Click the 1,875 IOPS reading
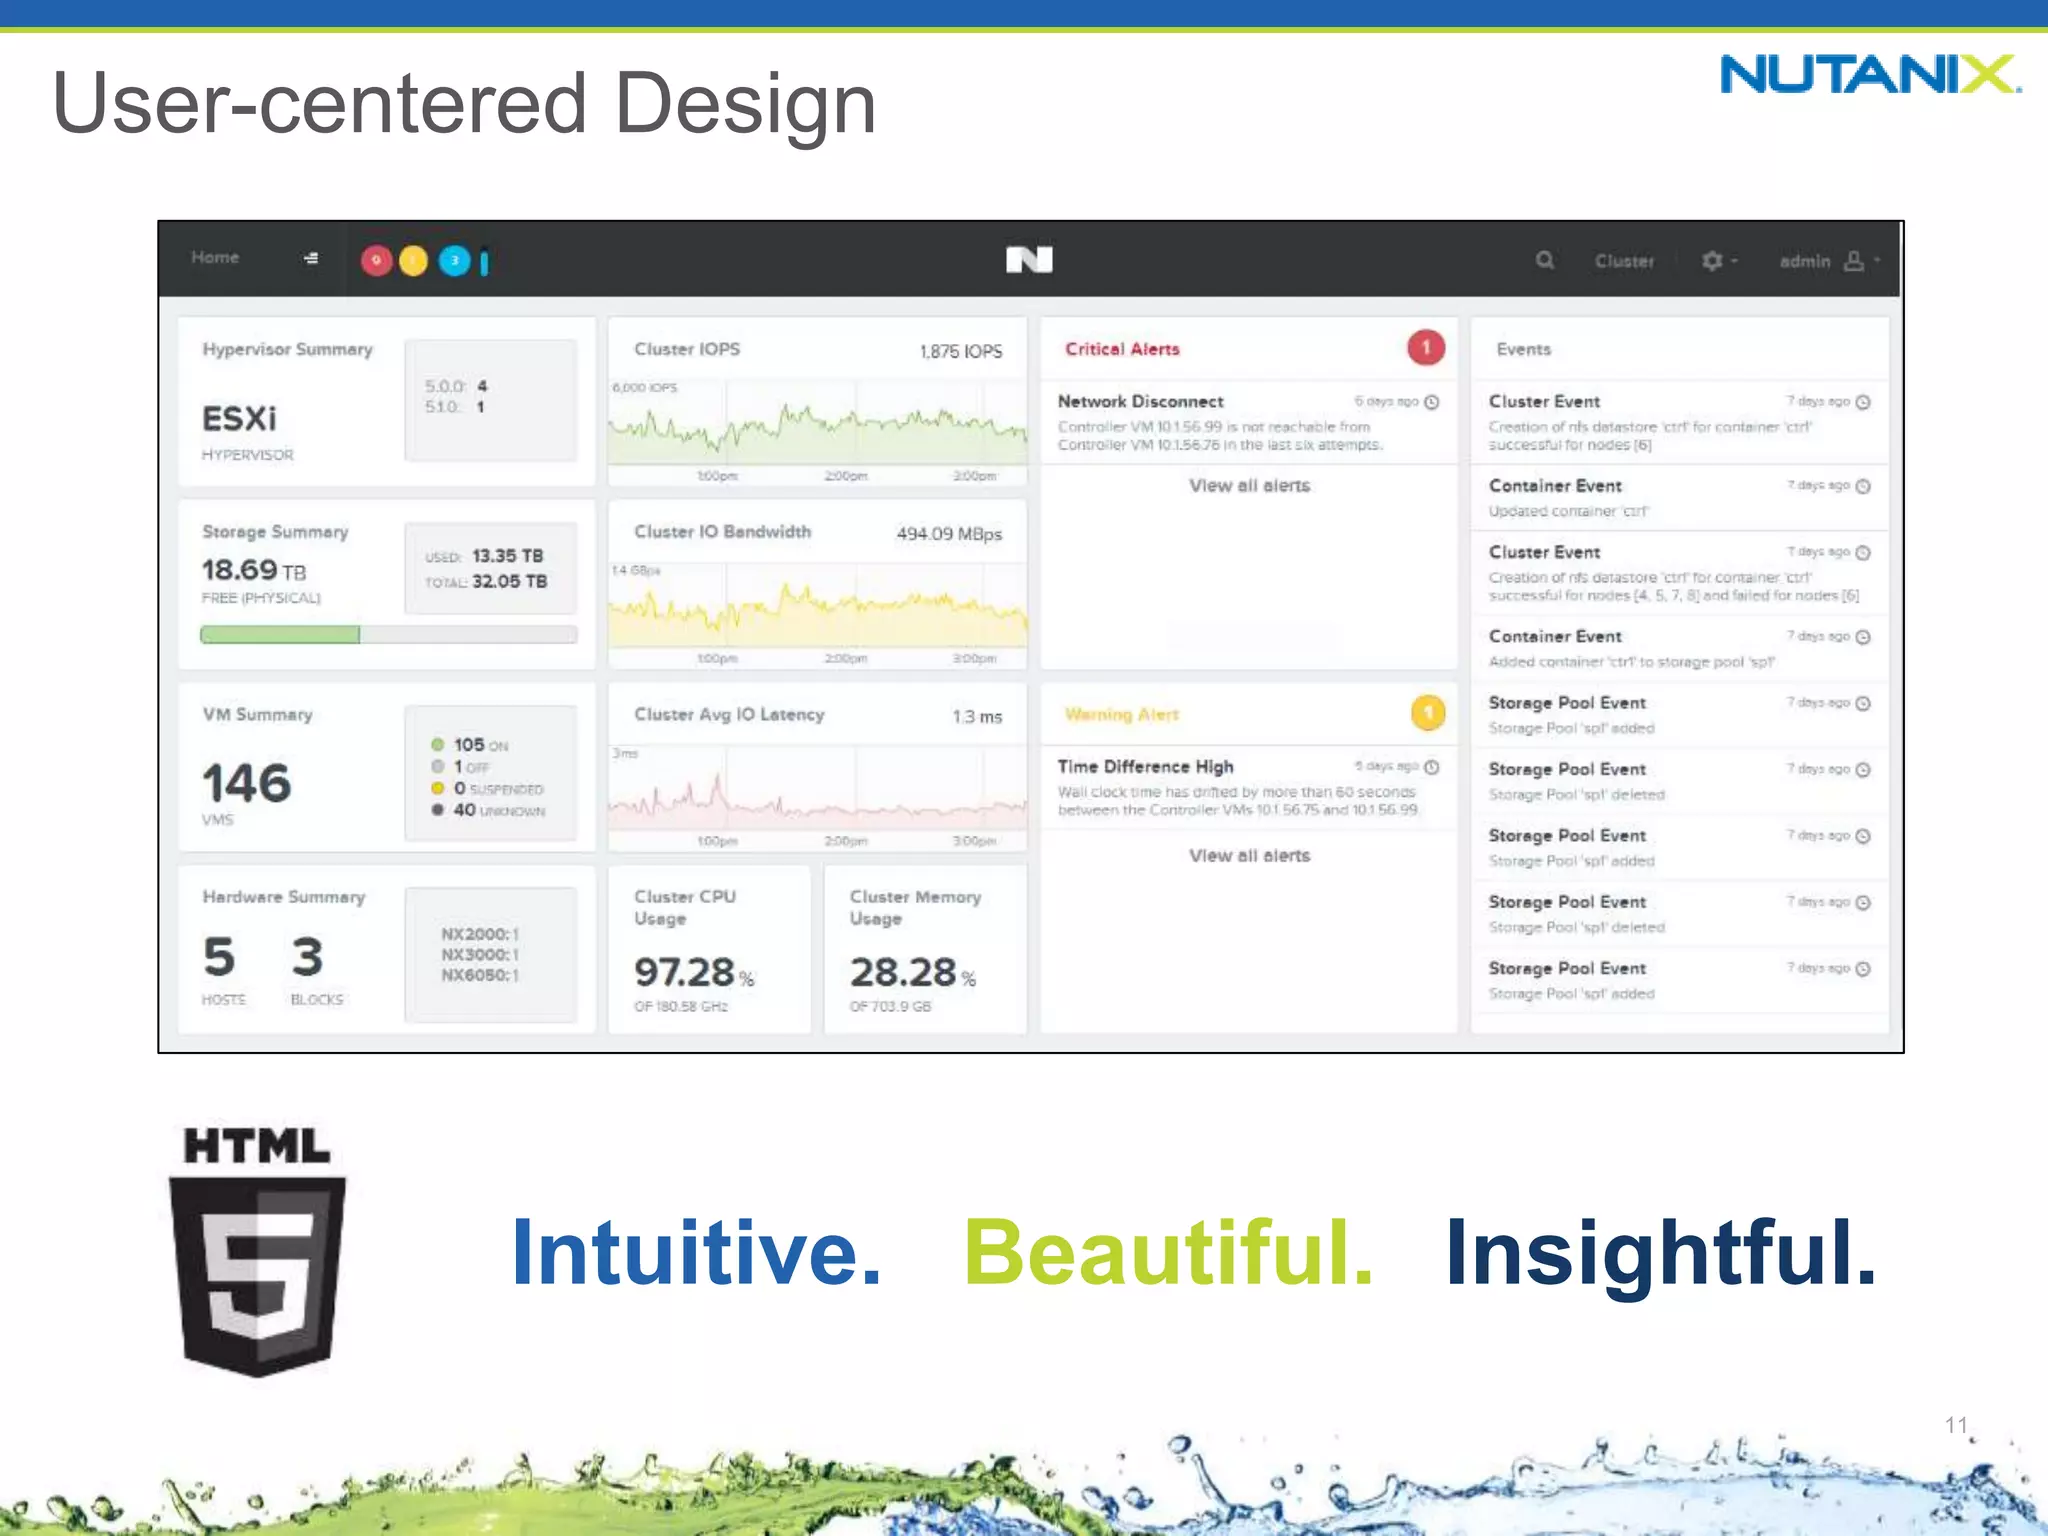Image resolution: width=2048 pixels, height=1536 pixels. (960, 351)
